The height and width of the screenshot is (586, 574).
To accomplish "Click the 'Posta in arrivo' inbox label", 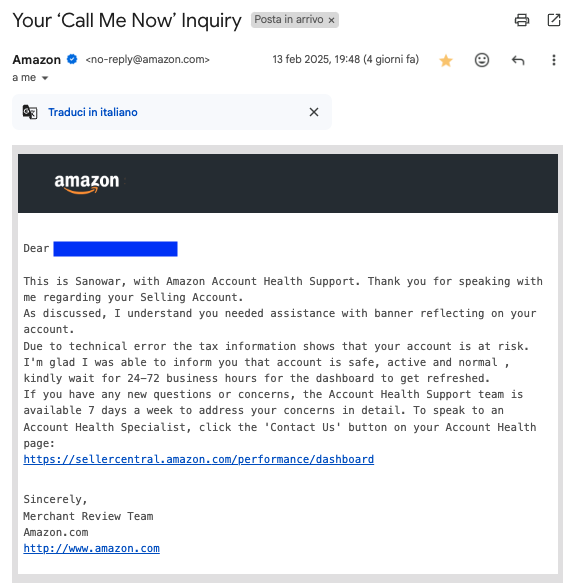I will (x=288, y=20).
